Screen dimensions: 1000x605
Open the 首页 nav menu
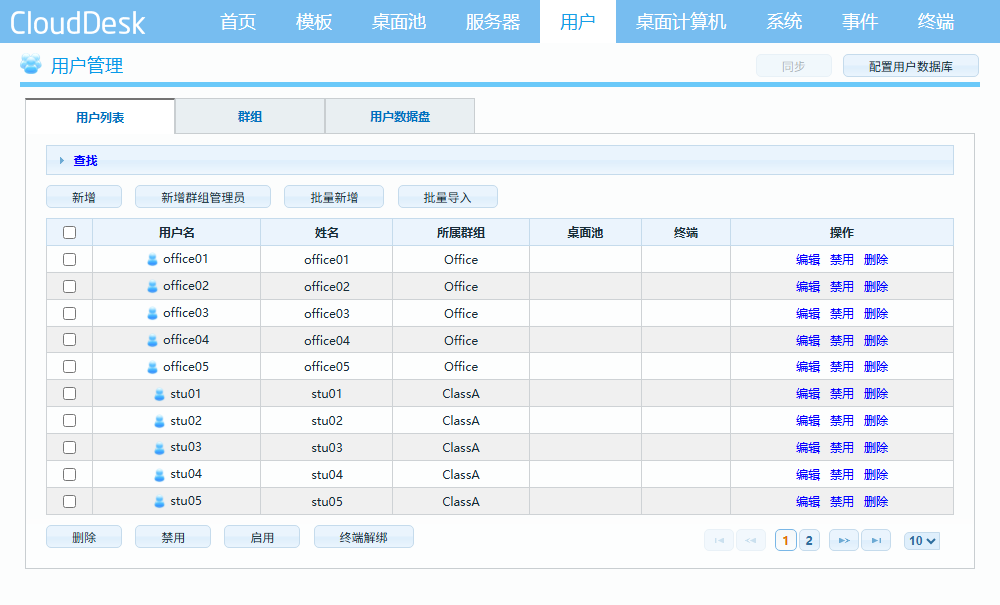pyautogui.click(x=238, y=22)
